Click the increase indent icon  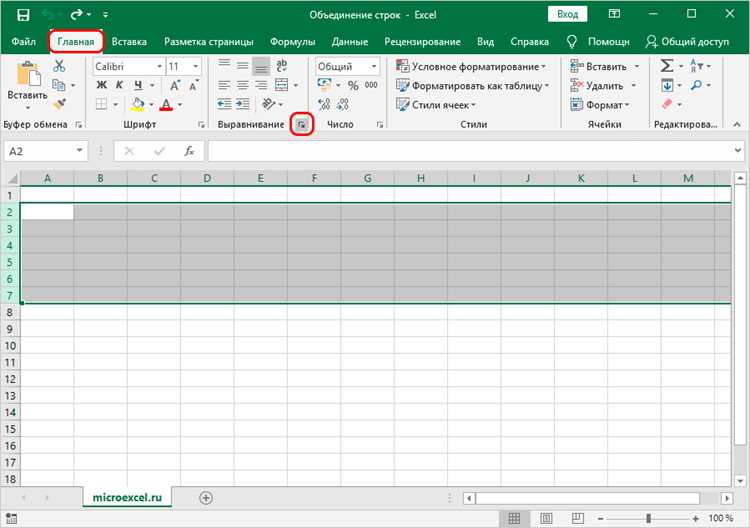point(243,104)
